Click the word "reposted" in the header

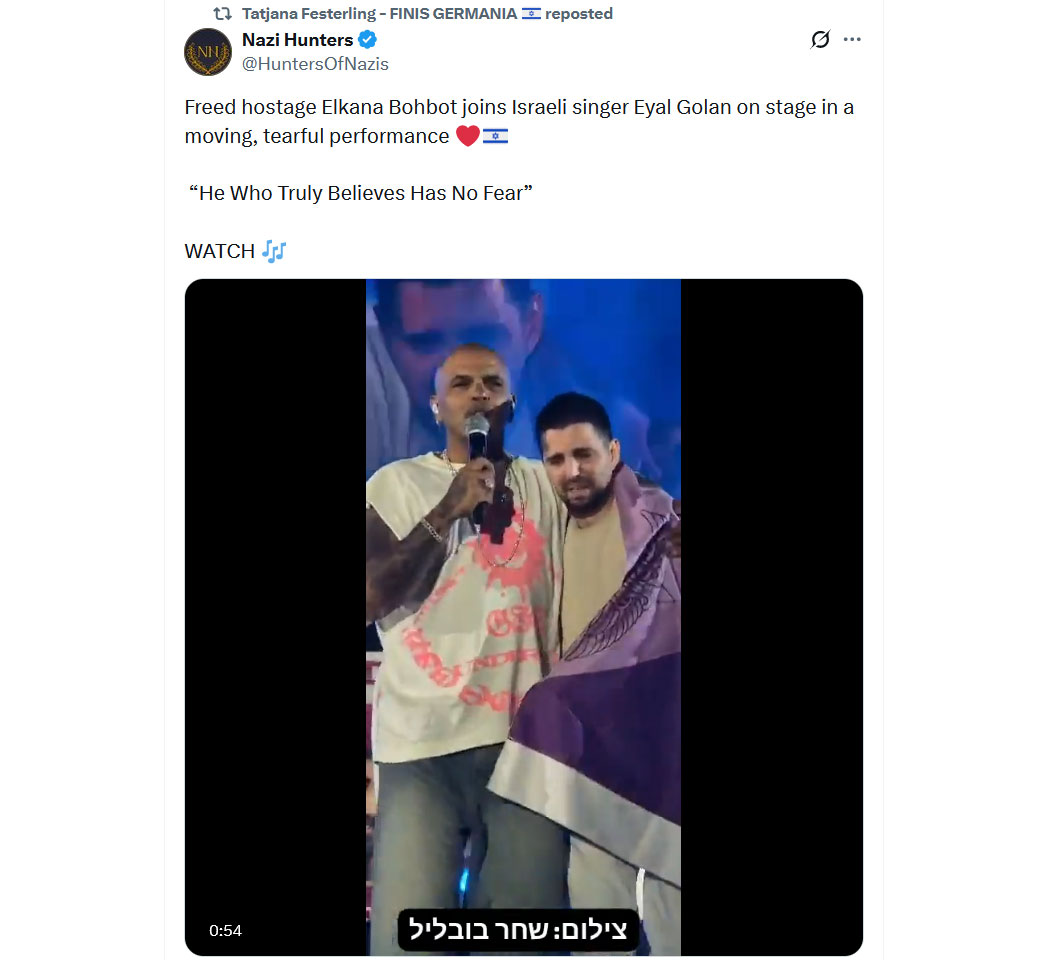579,14
